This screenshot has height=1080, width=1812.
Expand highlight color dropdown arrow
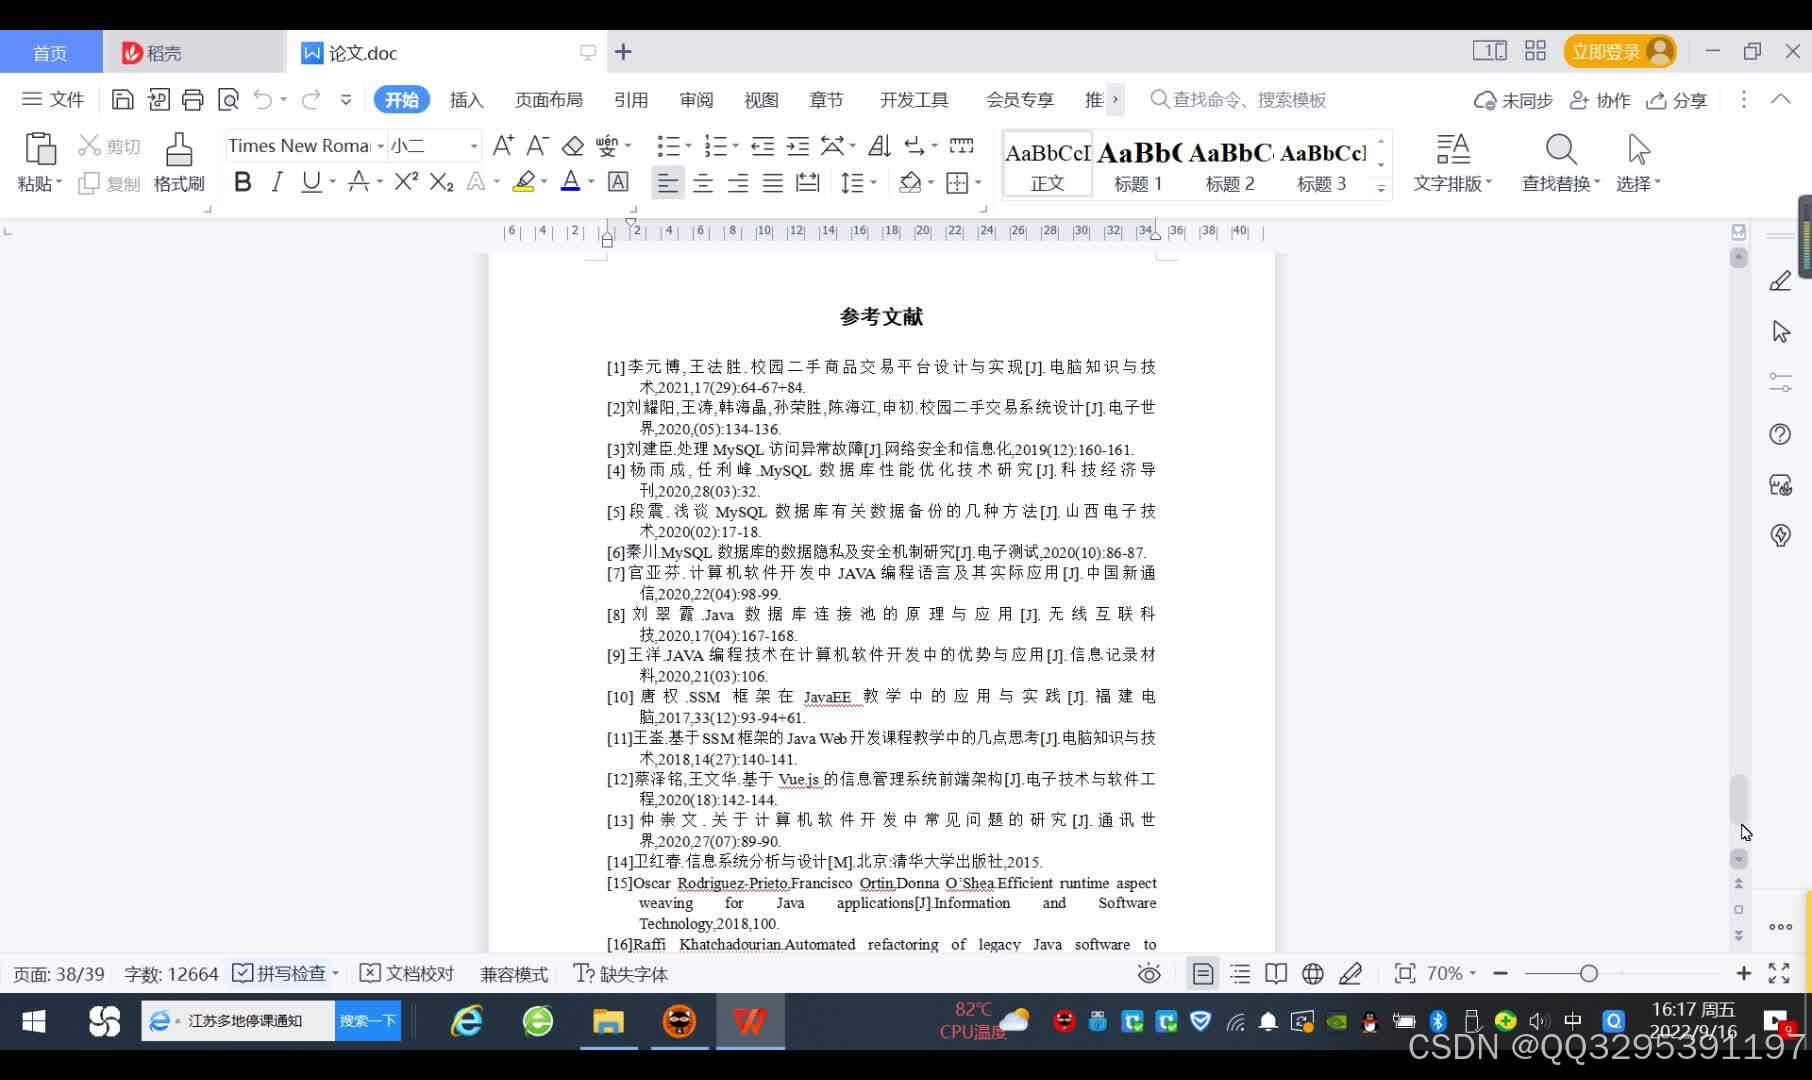(544, 182)
